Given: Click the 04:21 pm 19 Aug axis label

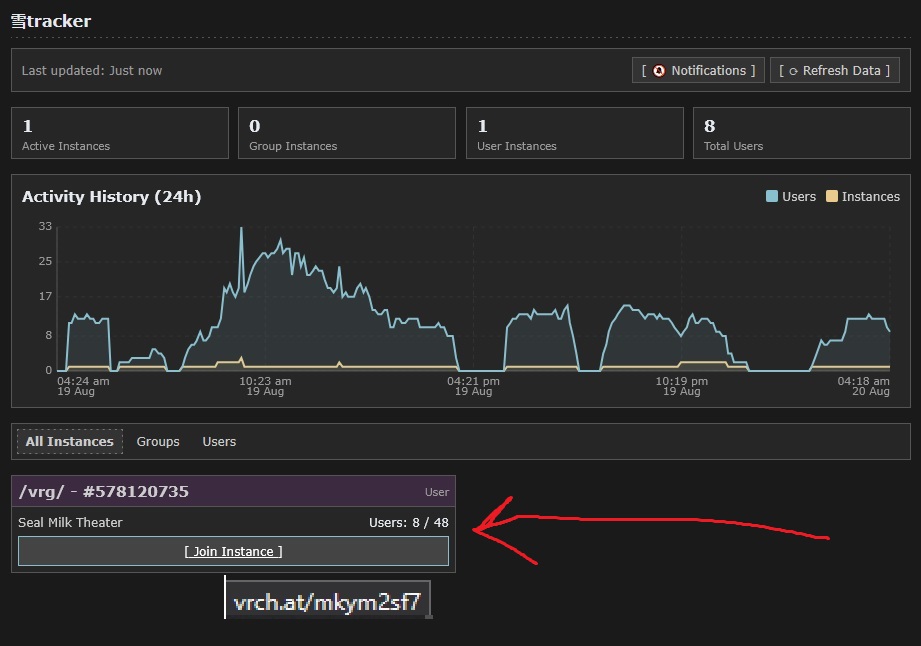Looking at the screenshot, I should (473, 386).
